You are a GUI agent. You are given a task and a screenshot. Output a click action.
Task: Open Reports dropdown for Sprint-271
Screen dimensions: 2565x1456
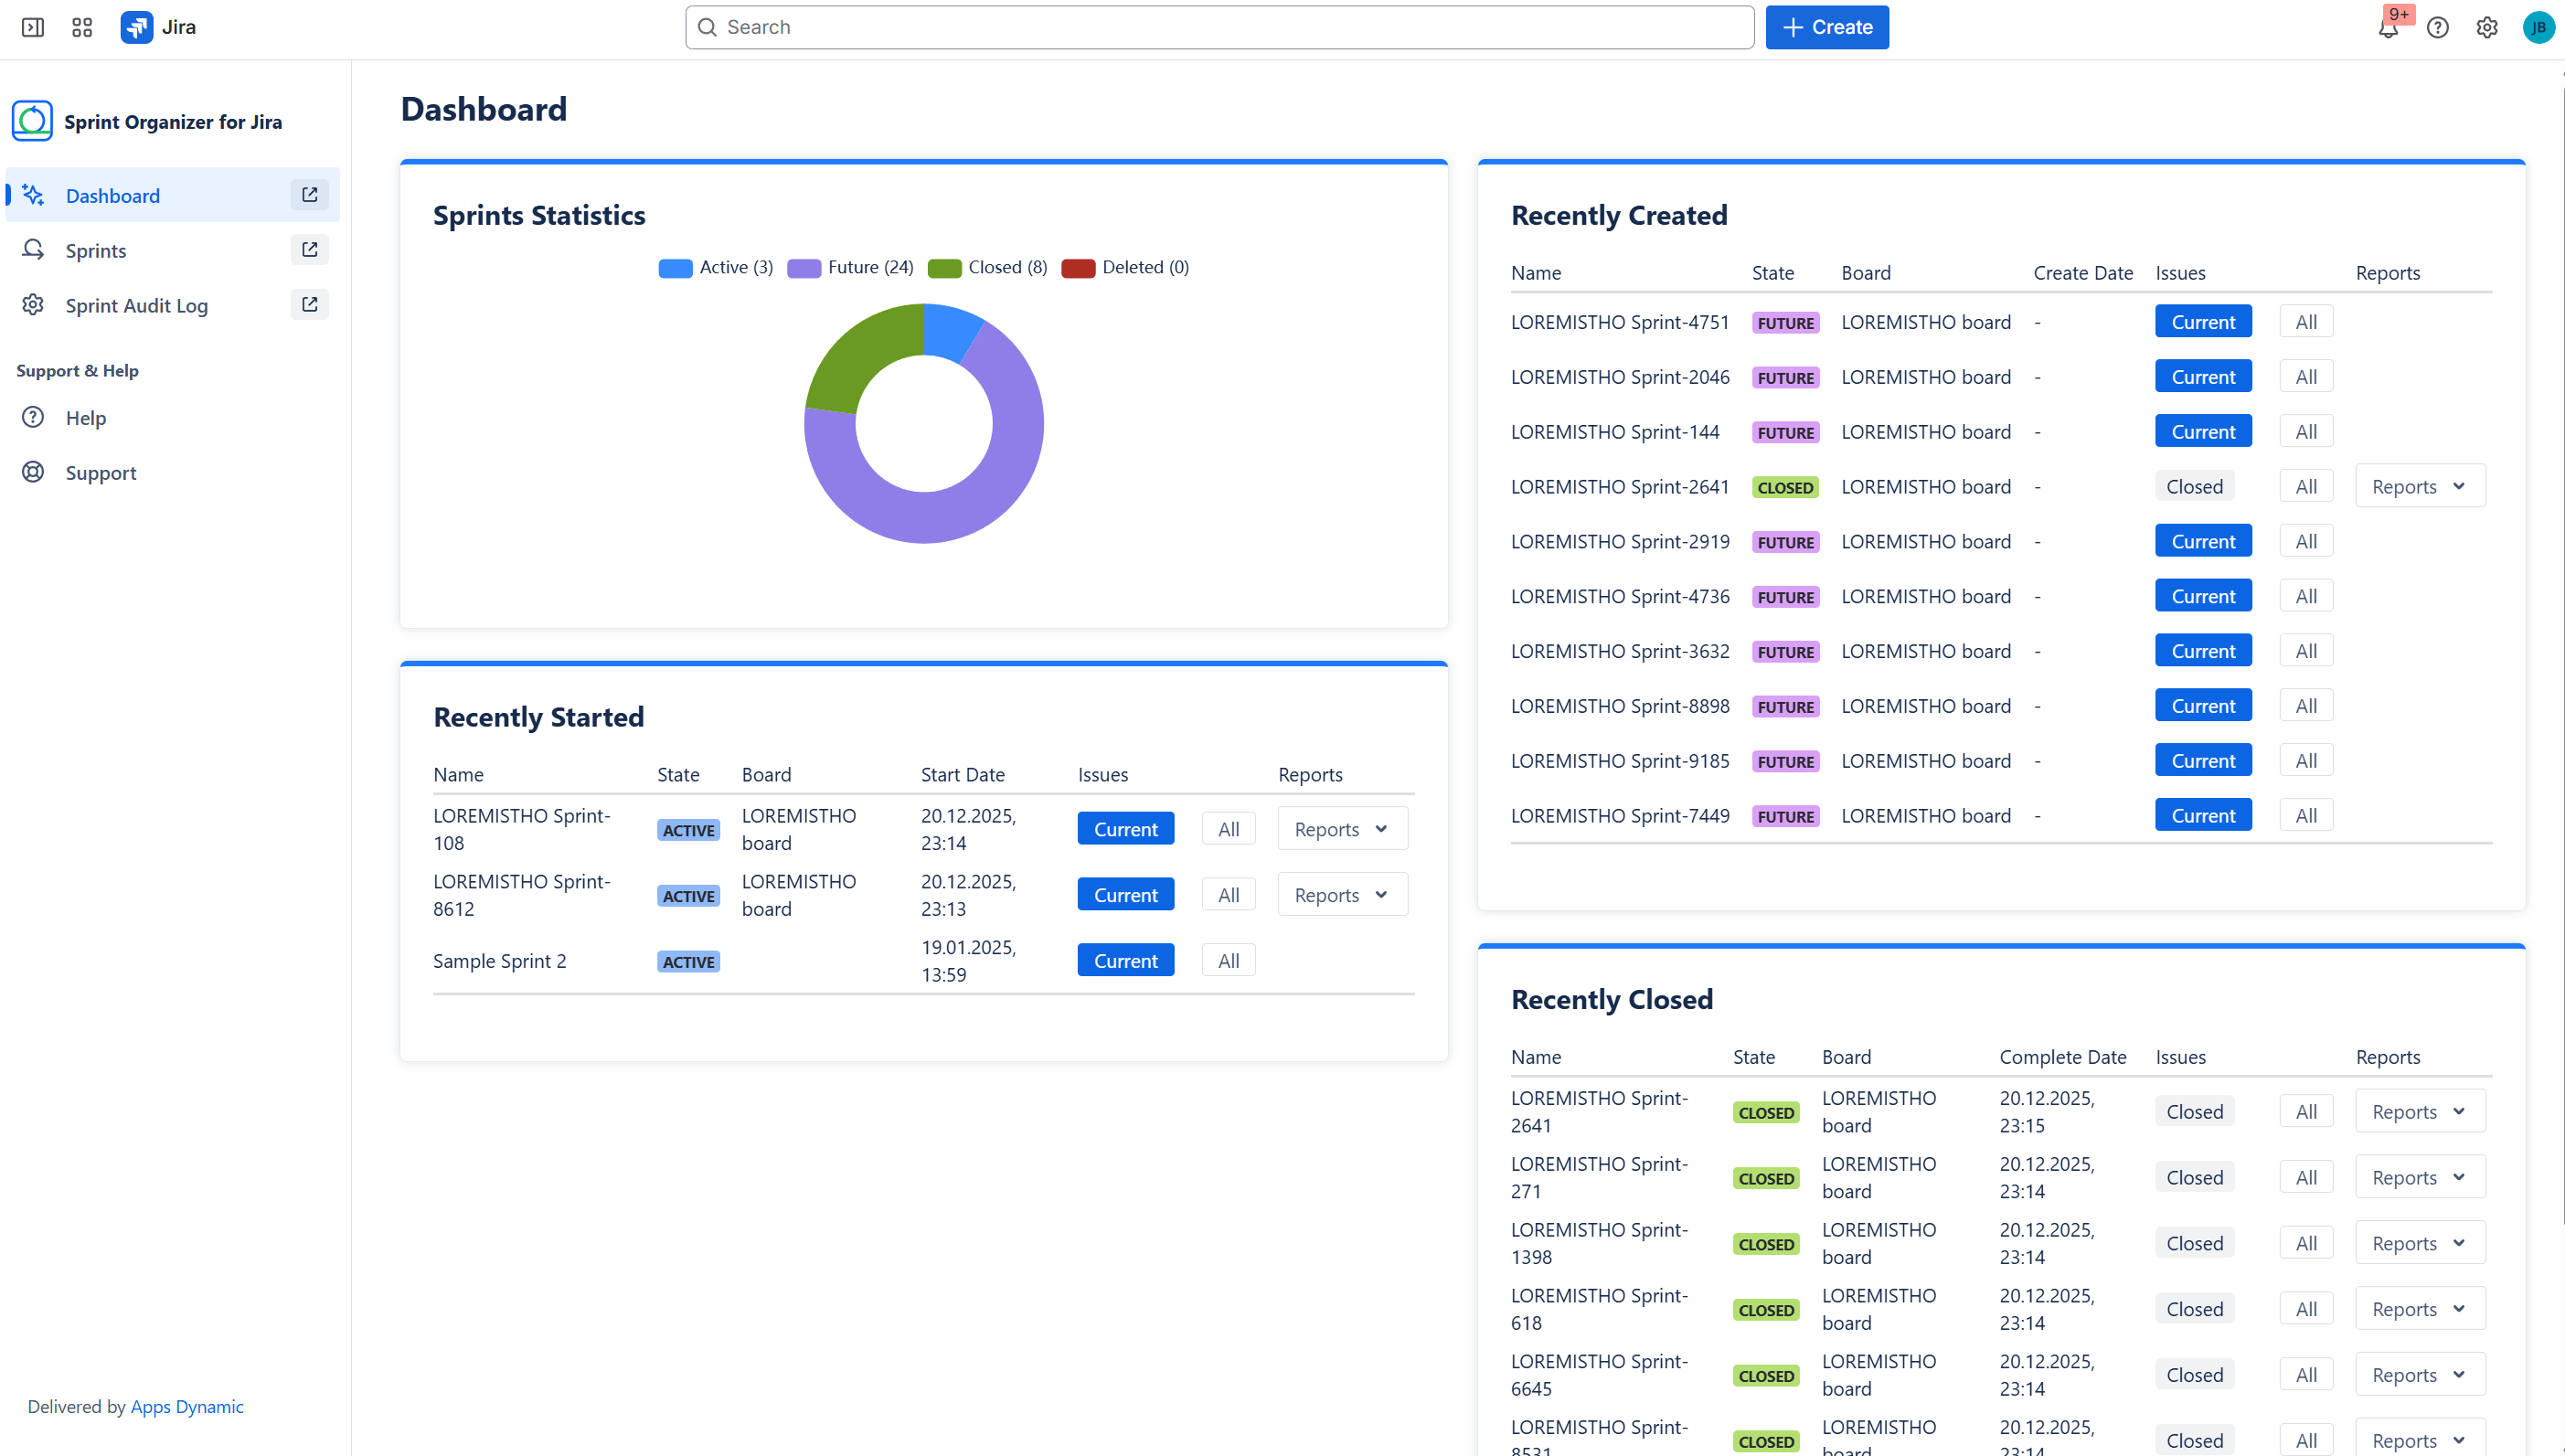[x=2419, y=1177]
